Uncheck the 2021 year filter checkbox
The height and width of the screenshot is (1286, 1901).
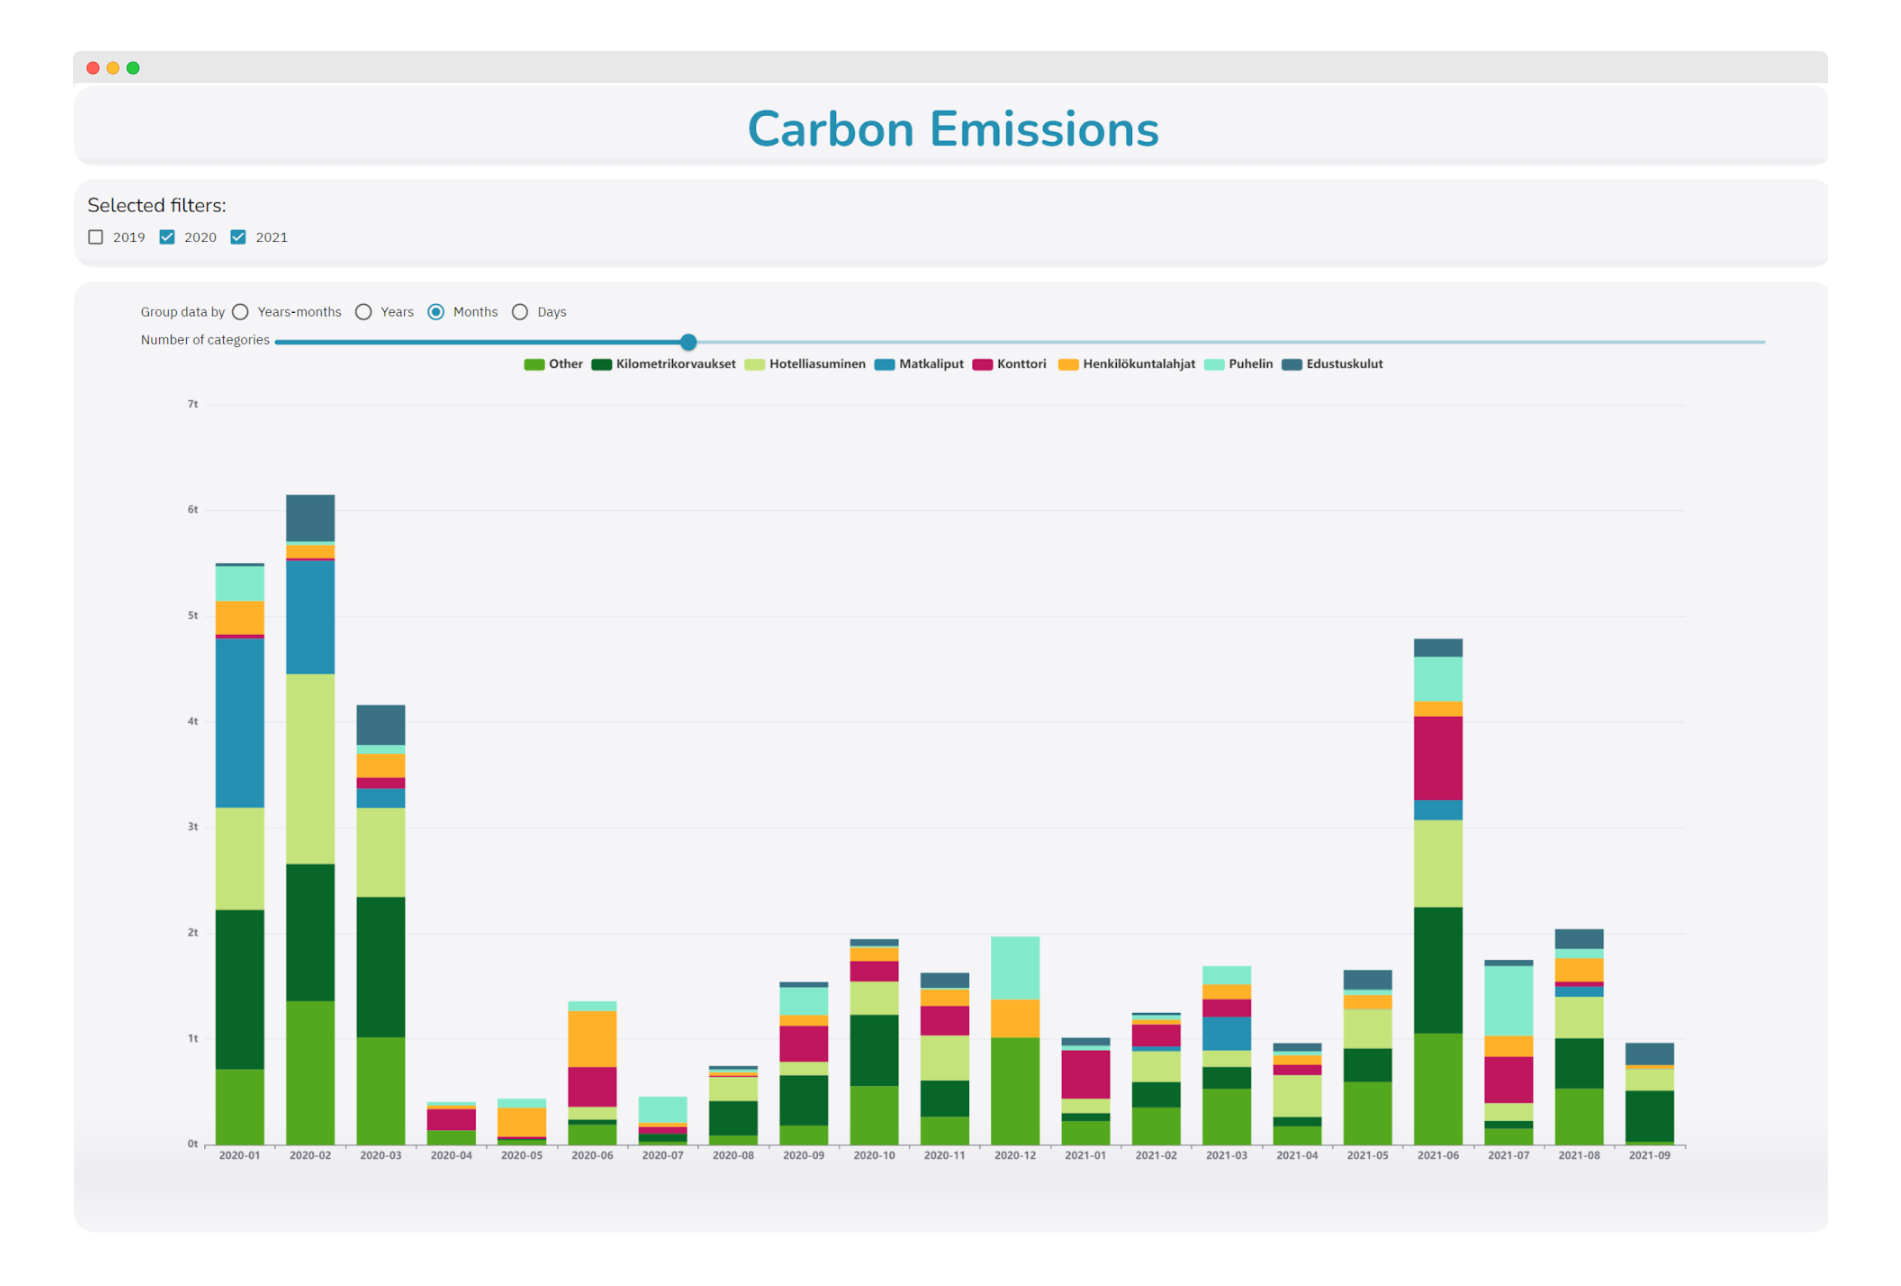(x=238, y=237)
